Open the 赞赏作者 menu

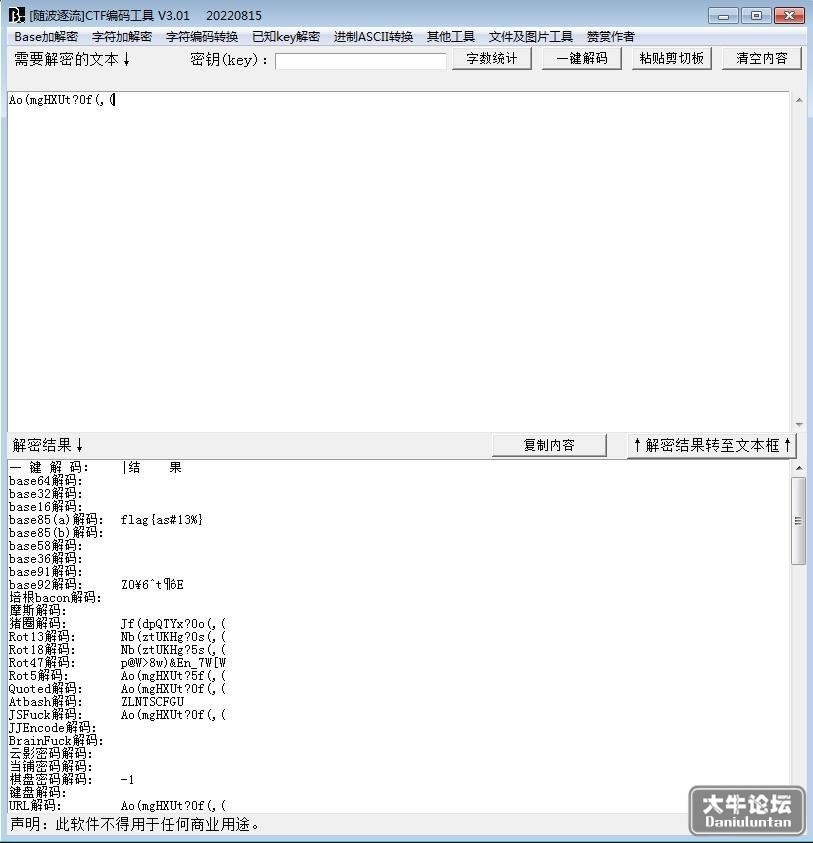pos(610,37)
